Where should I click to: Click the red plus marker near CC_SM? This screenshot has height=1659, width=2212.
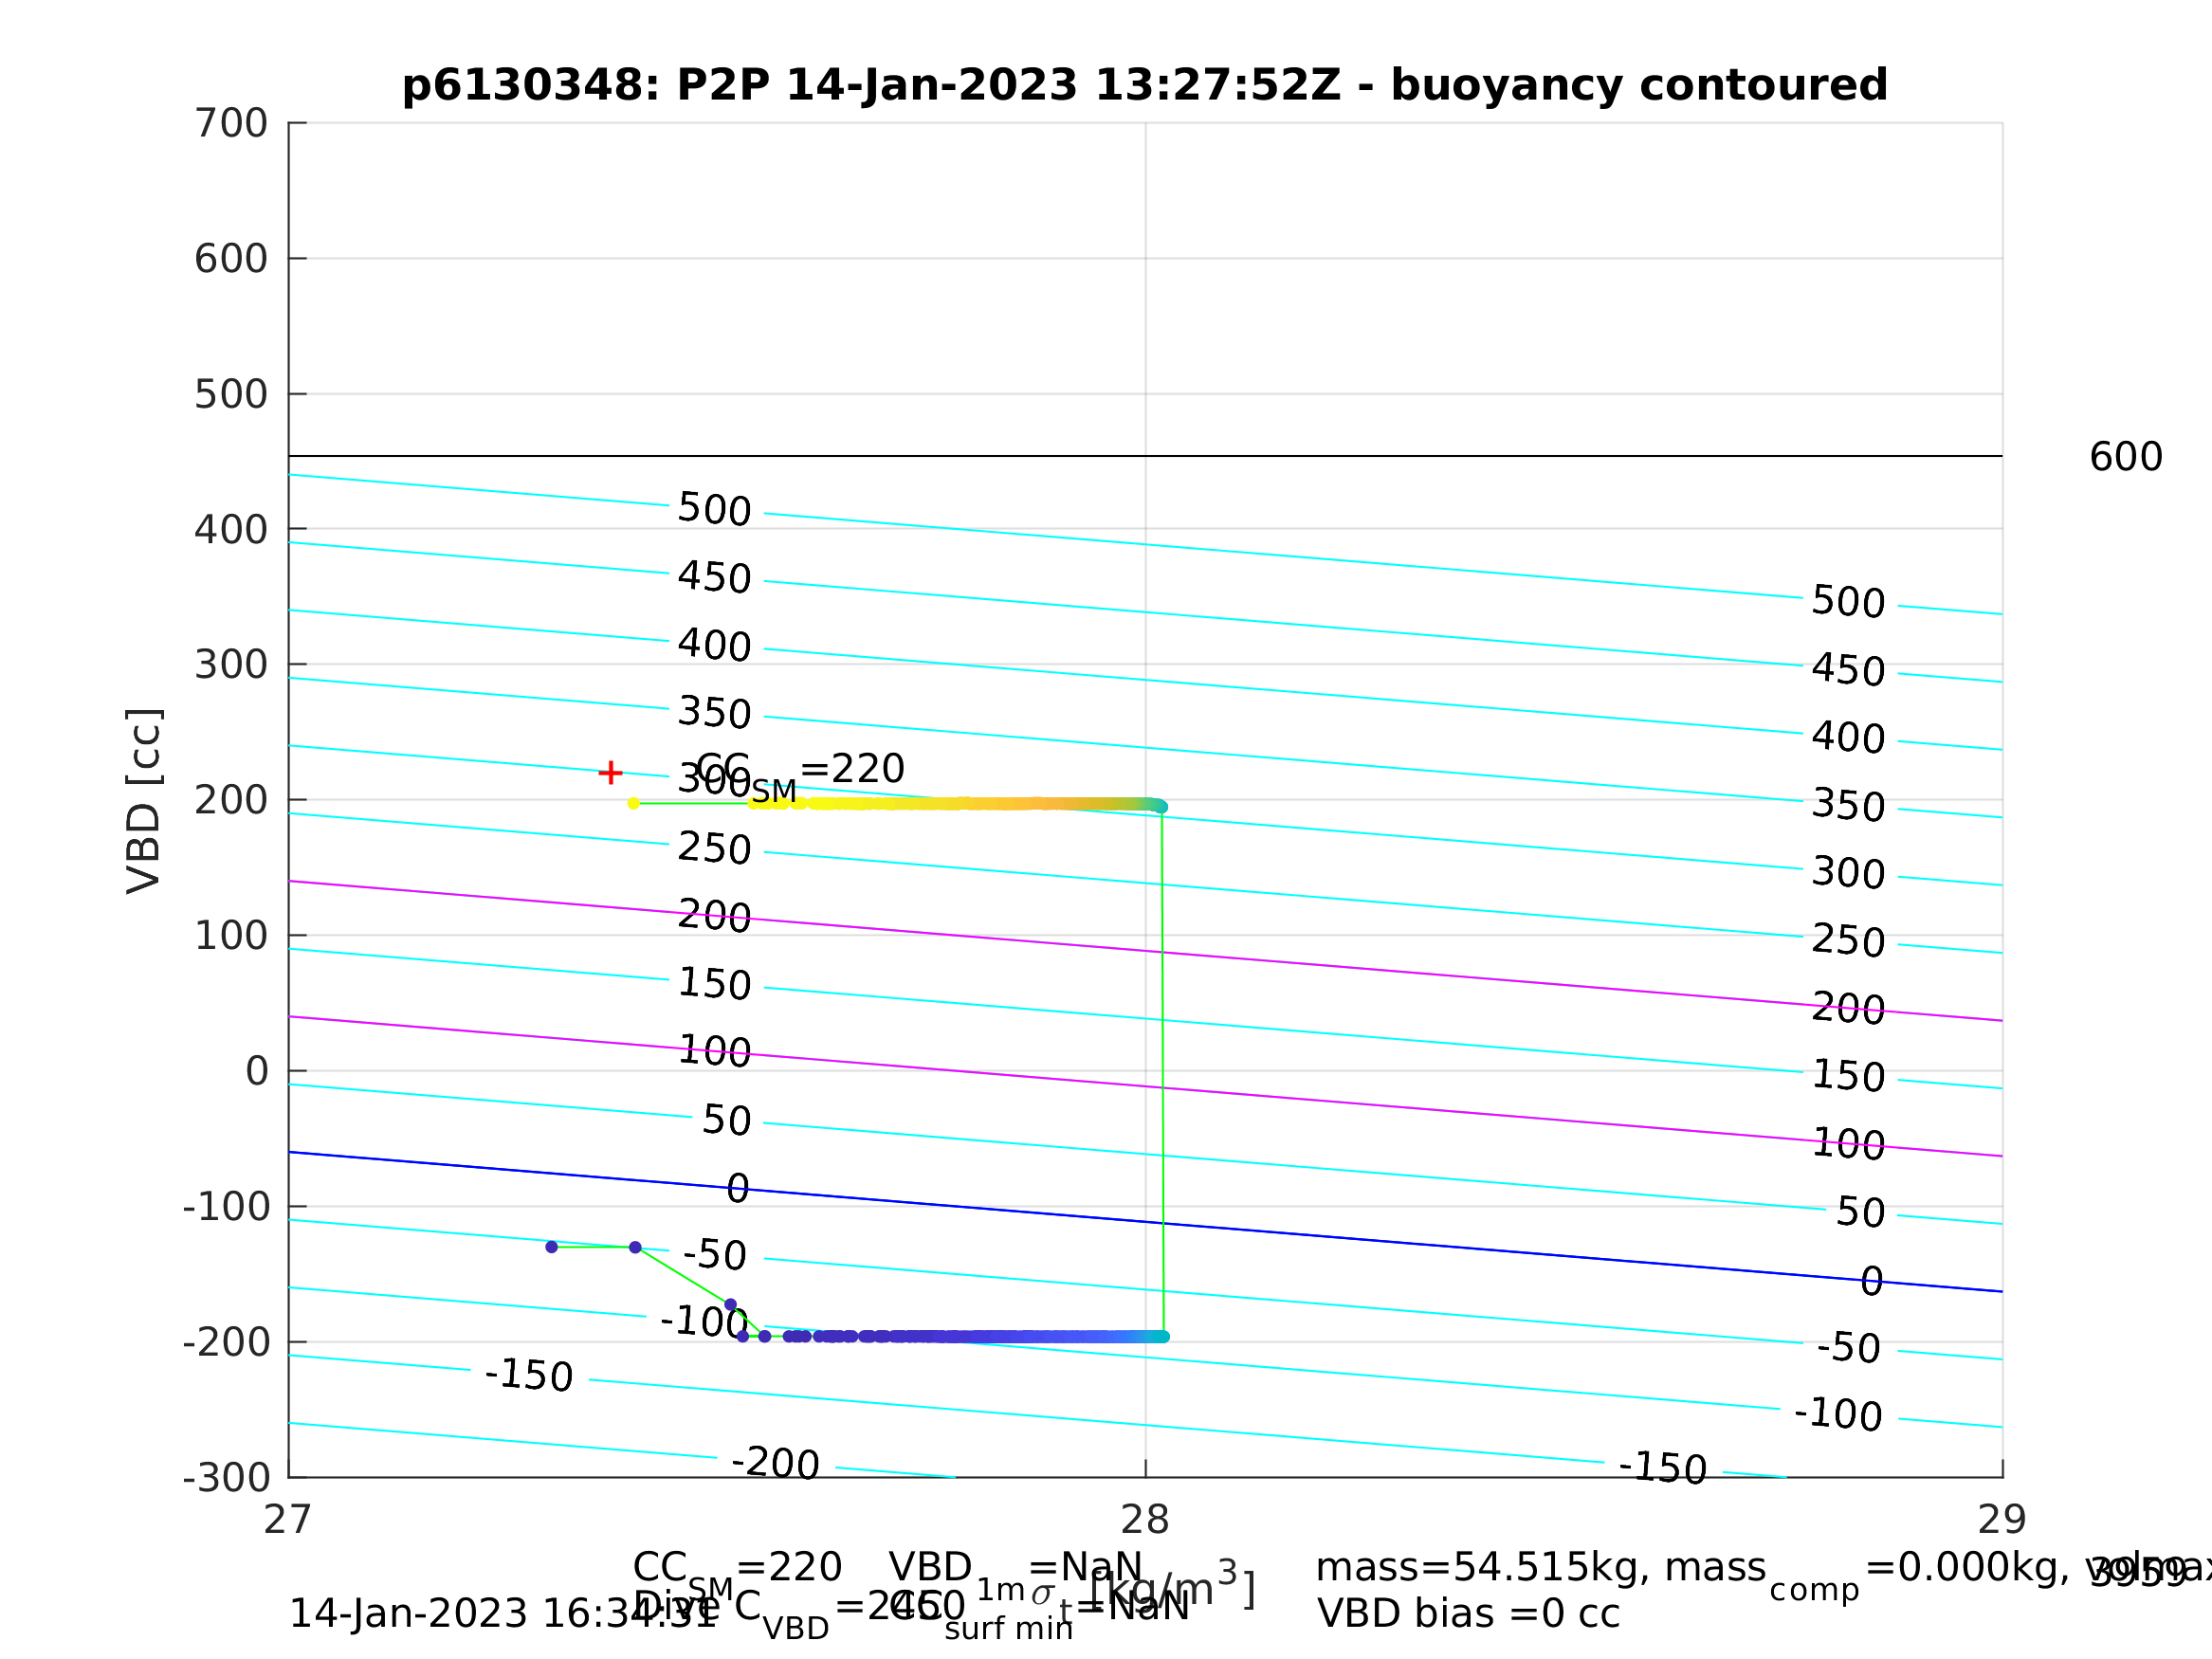click(x=610, y=773)
